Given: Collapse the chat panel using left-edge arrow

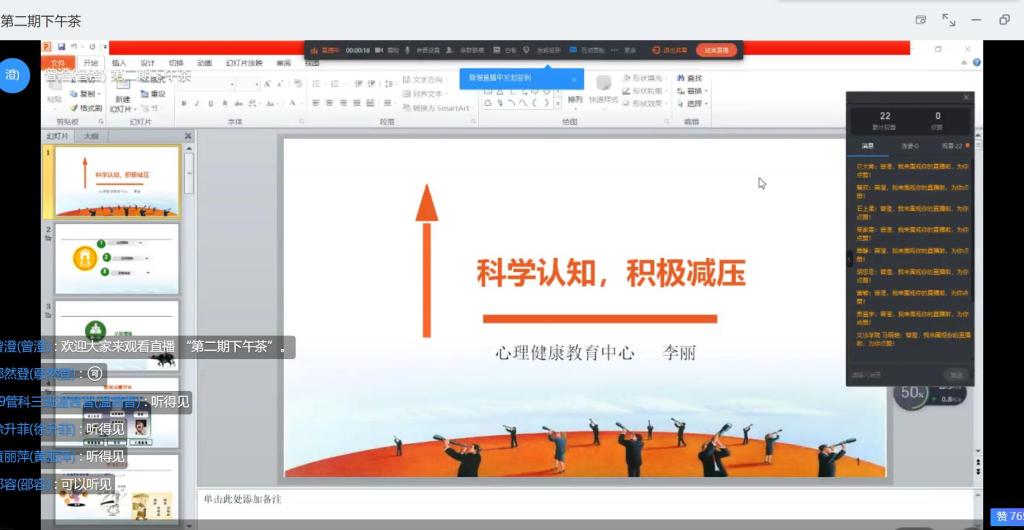Looking at the screenshot, I should point(850,259).
